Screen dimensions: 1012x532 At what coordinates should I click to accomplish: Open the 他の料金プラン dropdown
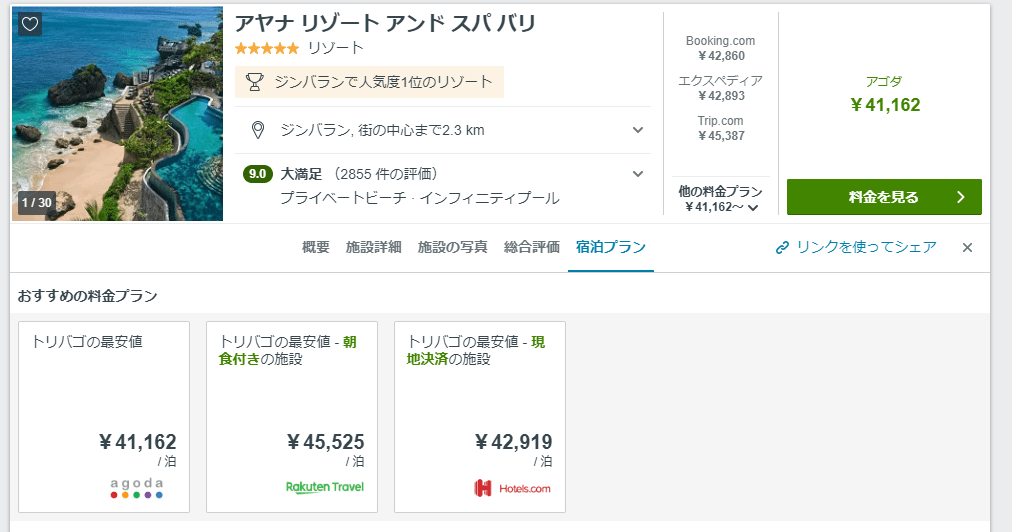720,199
